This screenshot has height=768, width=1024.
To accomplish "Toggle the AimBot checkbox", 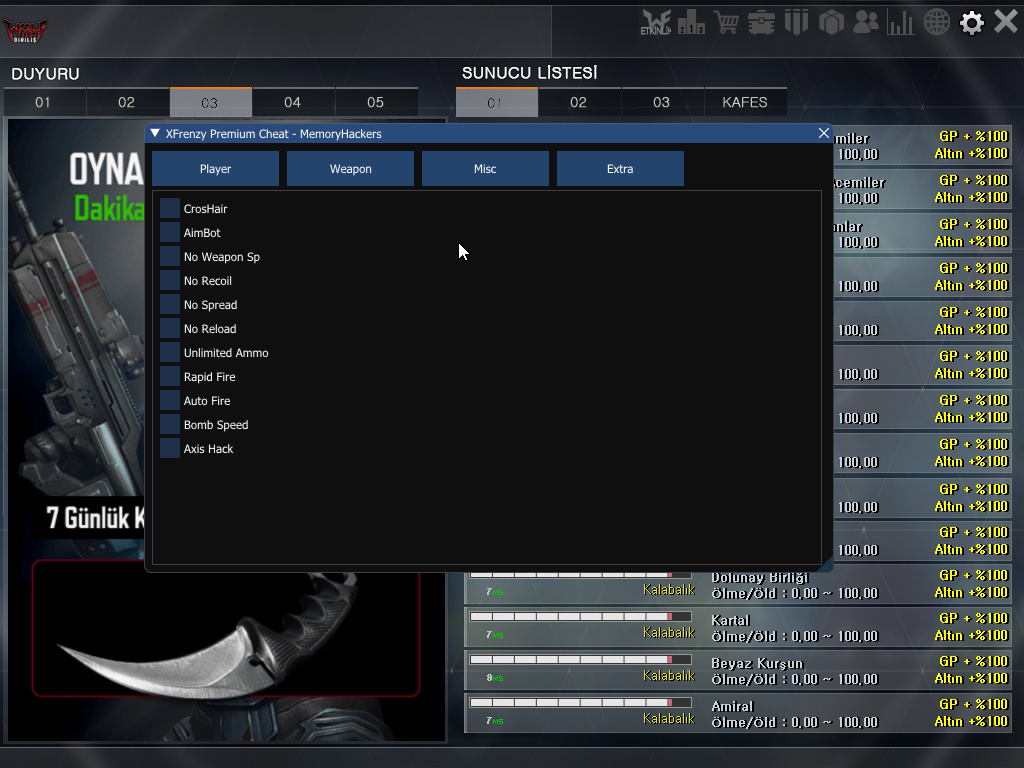I will click(x=170, y=232).
